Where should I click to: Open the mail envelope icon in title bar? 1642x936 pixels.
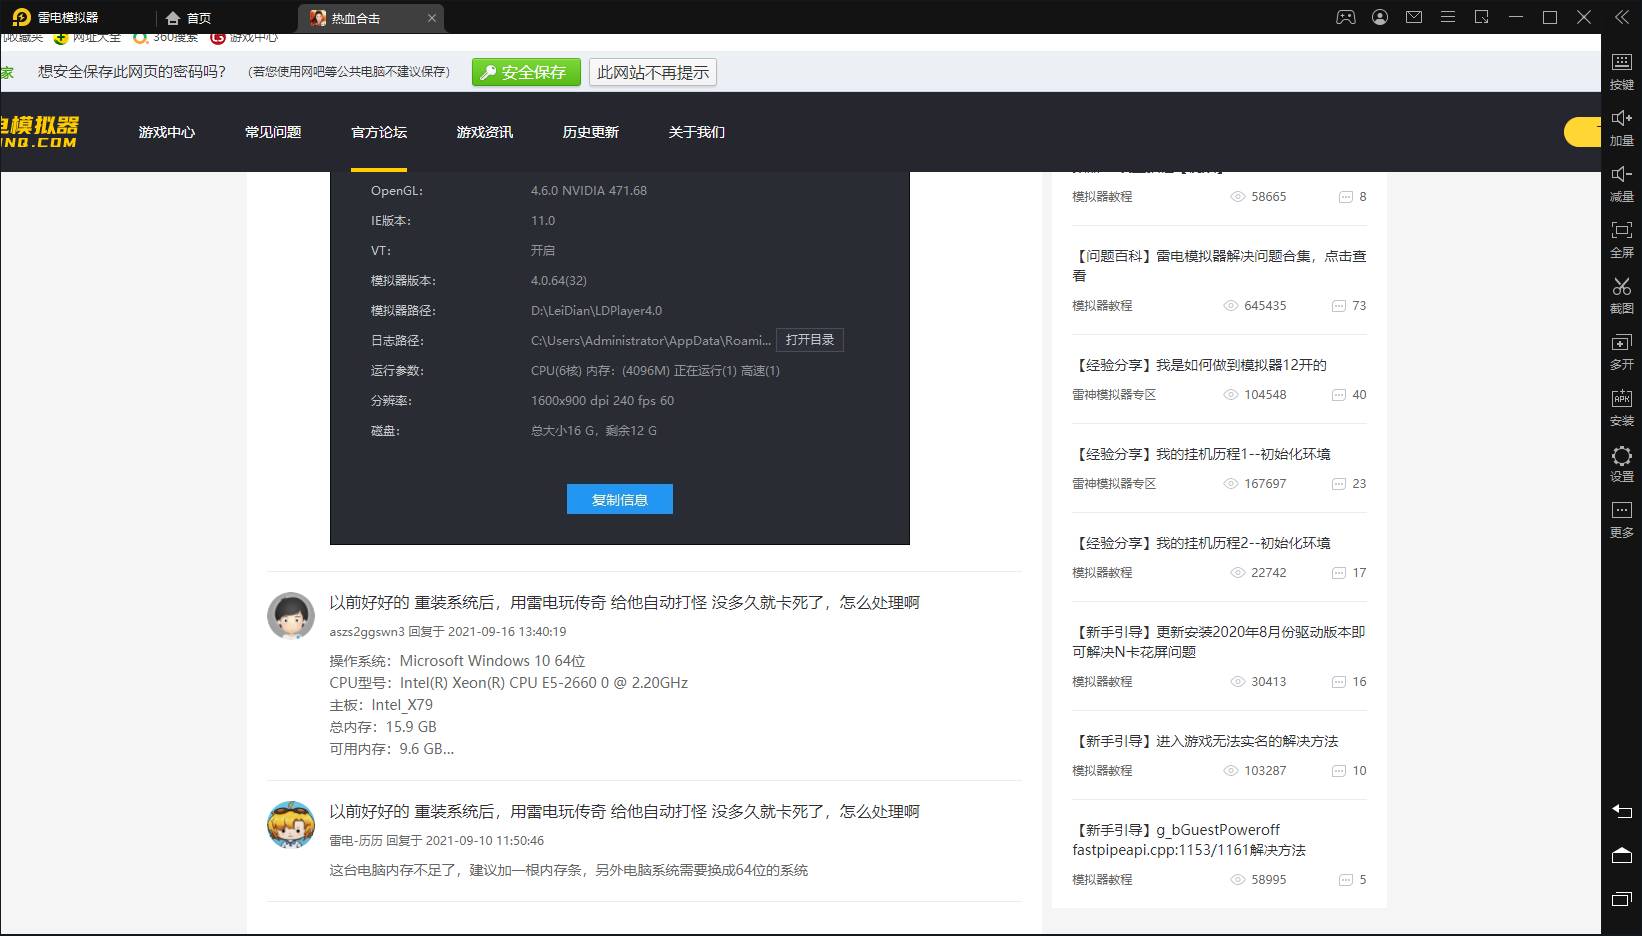click(x=1414, y=17)
